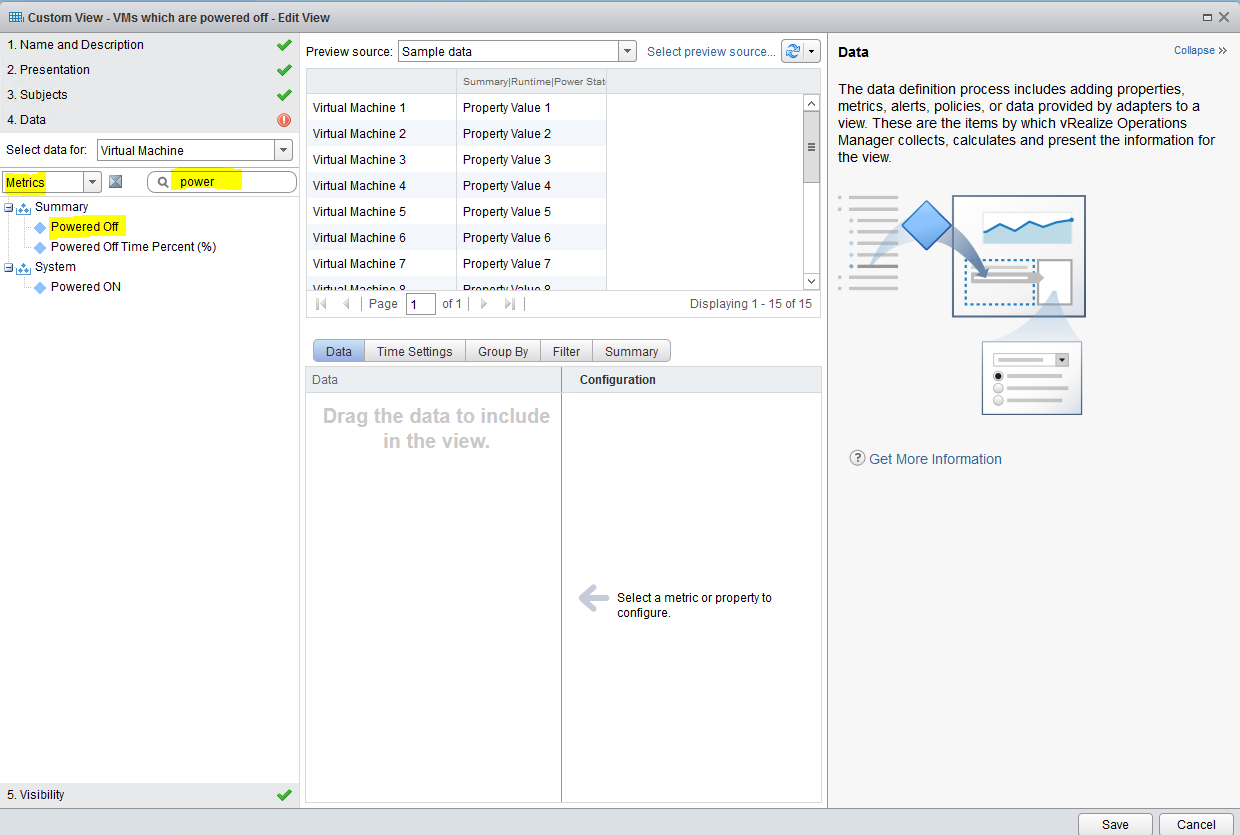Open the Get More Information link
1240x835 pixels.
click(x=935, y=459)
